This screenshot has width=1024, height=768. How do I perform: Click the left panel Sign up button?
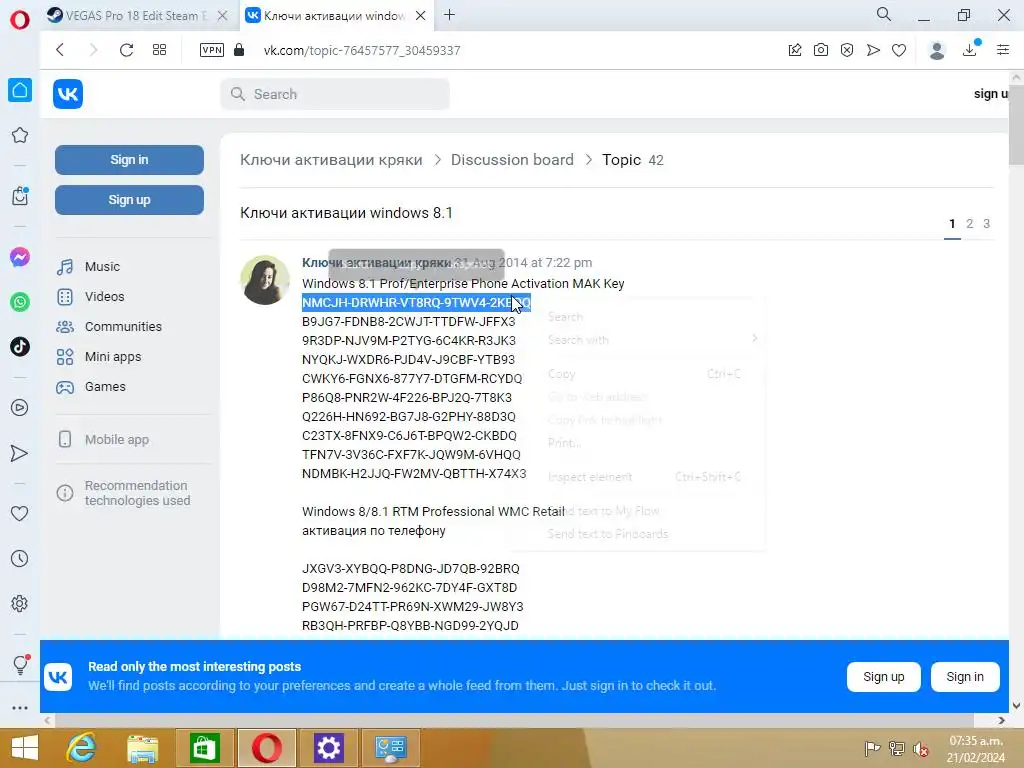click(129, 200)
